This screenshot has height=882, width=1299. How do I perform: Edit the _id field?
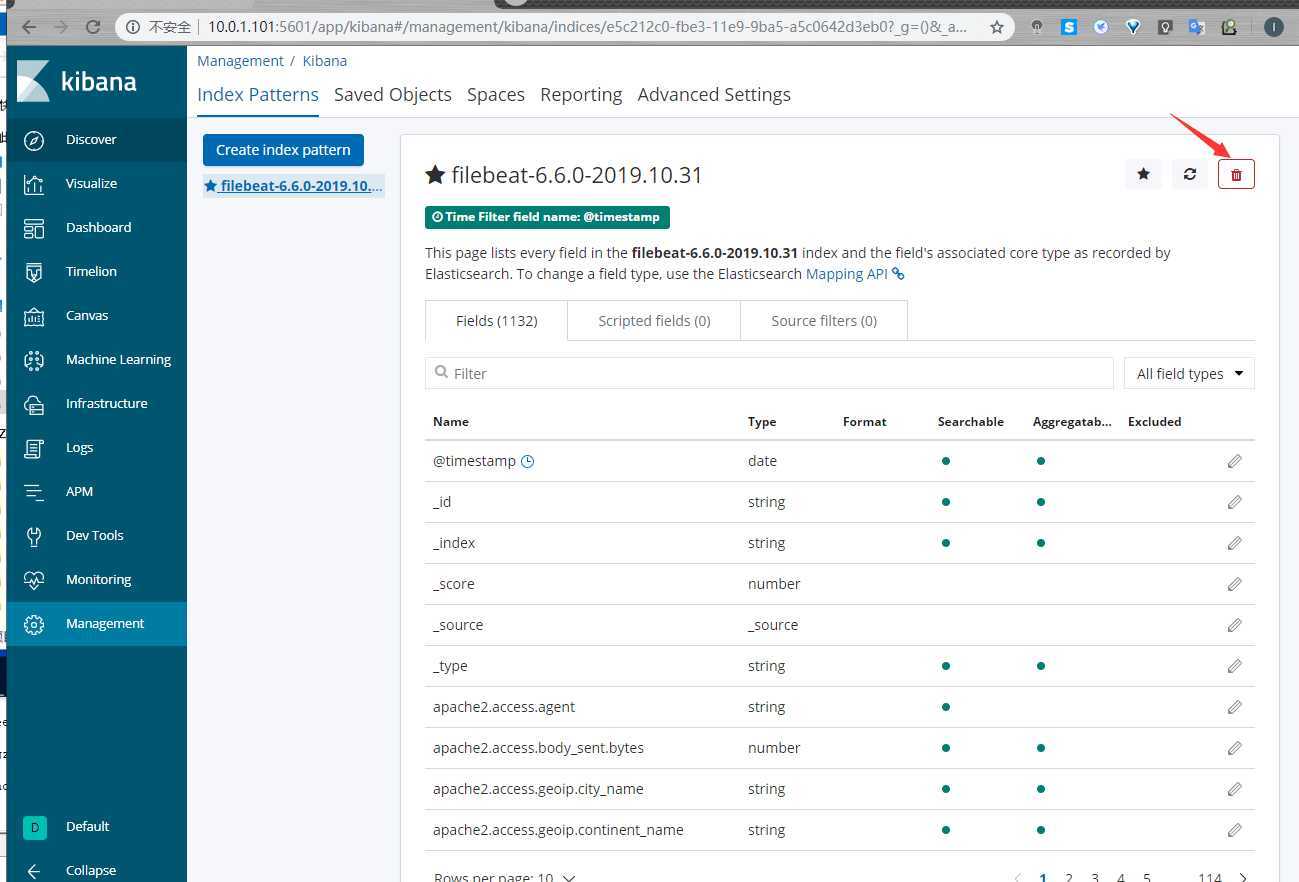[x=1235, y=502]
